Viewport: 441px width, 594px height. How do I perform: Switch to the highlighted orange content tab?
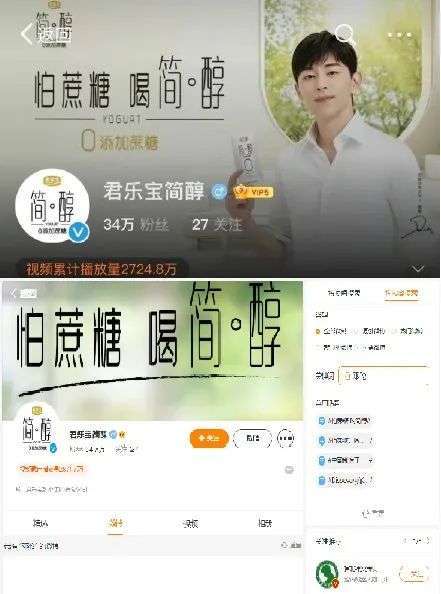[116, 524]
